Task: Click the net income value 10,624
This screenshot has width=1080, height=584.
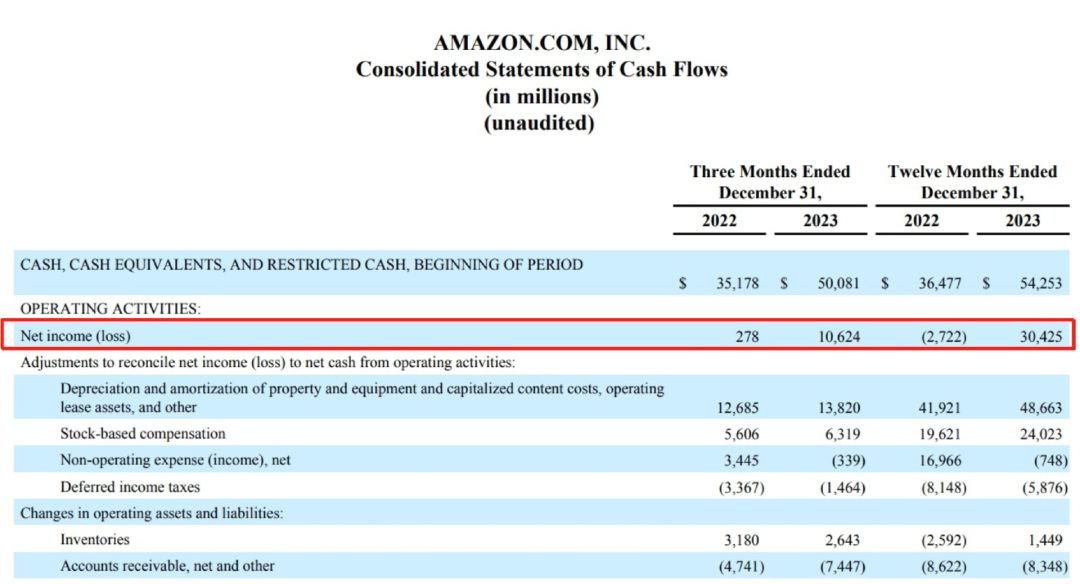Action: tap(838, 337)
